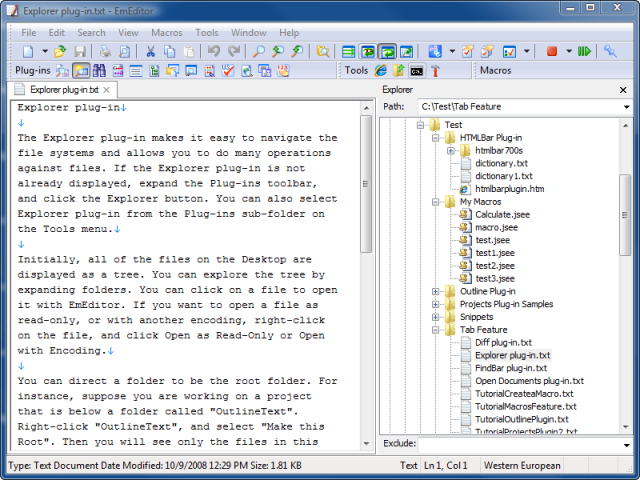The image size is (640, 480).
Task: Click the Print icon
Action: (x=105, y=51)
